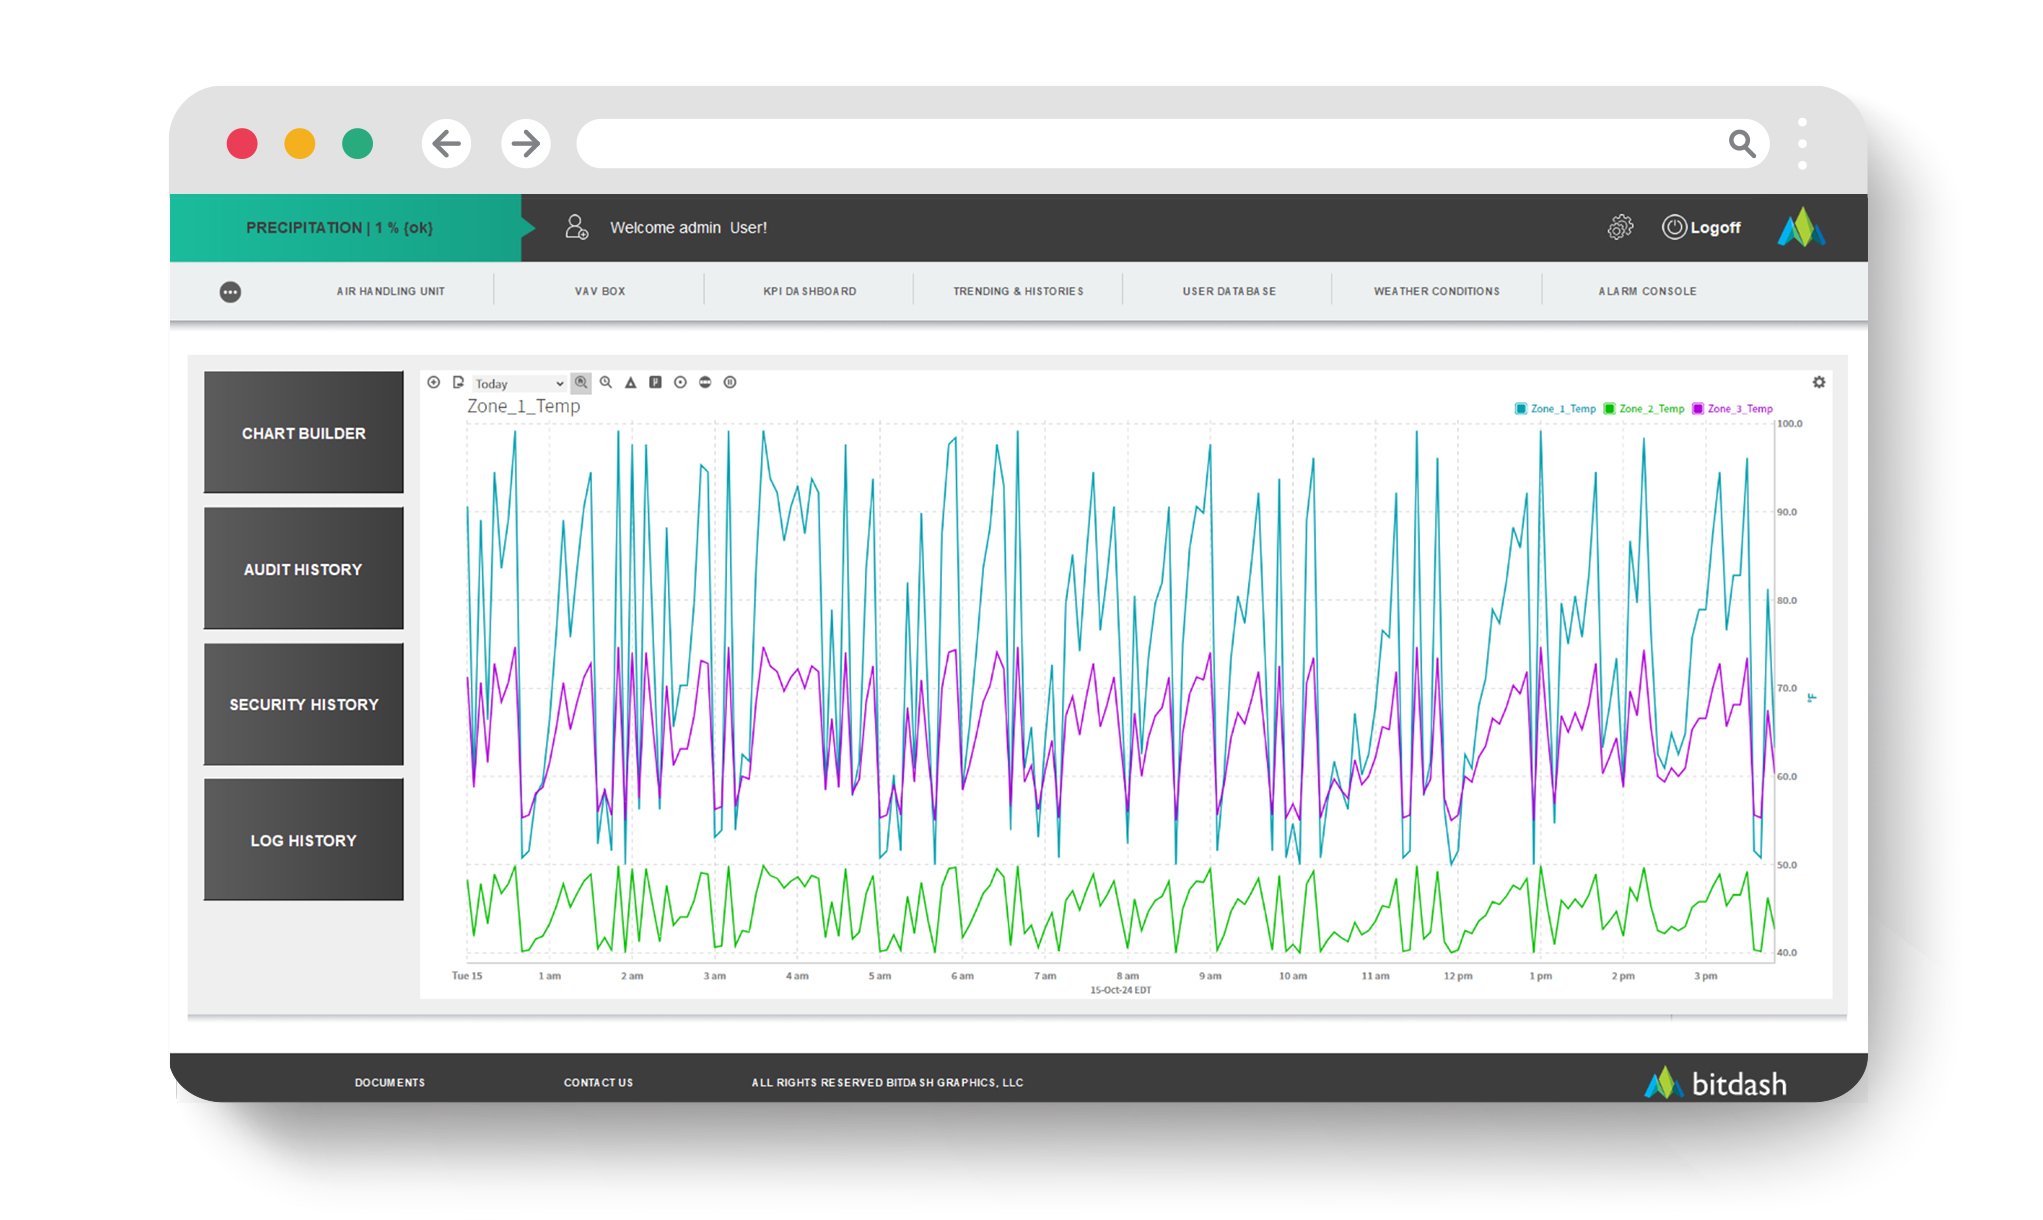Go to the VAV Box tab
The height and width of the screenshot is (1220, 2043).
point(600,291)
